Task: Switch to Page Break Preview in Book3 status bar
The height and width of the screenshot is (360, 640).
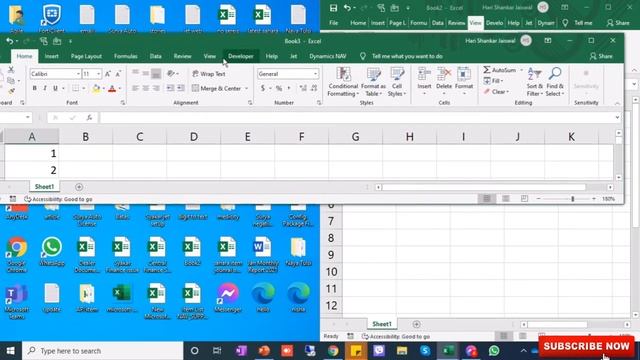Action: pos(524,199)
